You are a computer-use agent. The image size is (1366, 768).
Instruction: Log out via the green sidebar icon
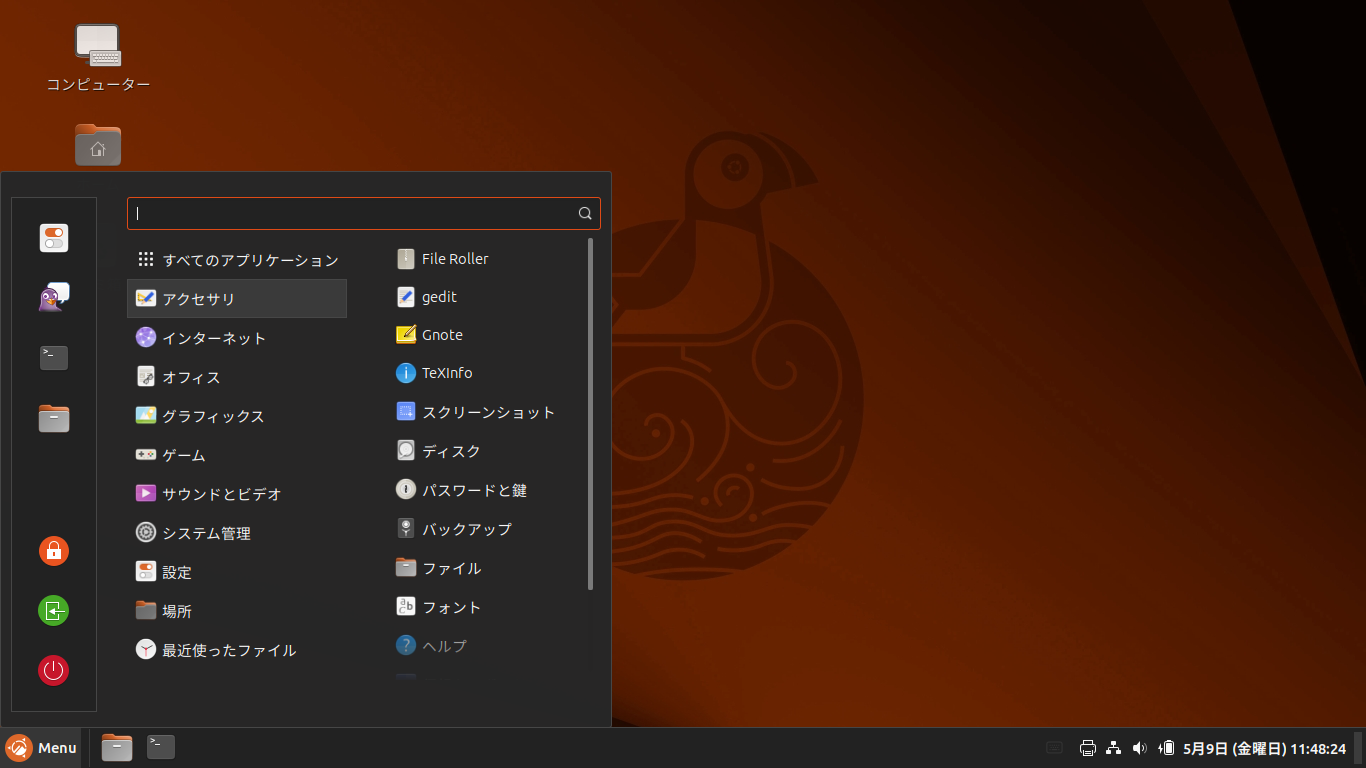(53, 610)
